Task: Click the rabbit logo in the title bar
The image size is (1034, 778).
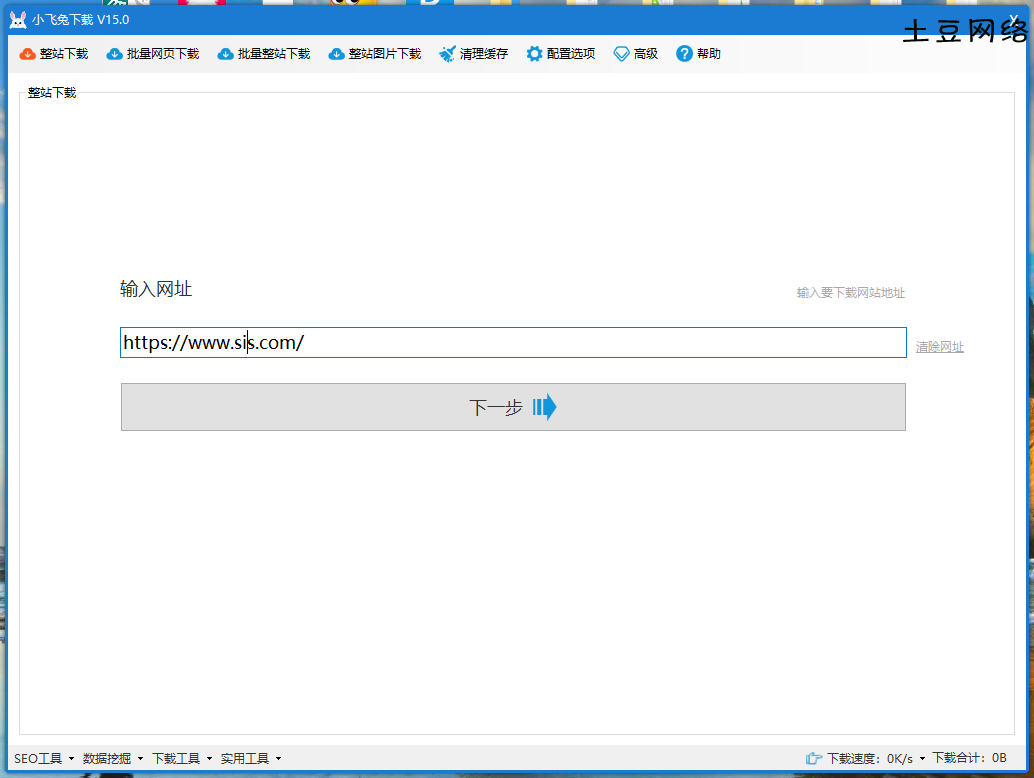Action: pos(17,19)
